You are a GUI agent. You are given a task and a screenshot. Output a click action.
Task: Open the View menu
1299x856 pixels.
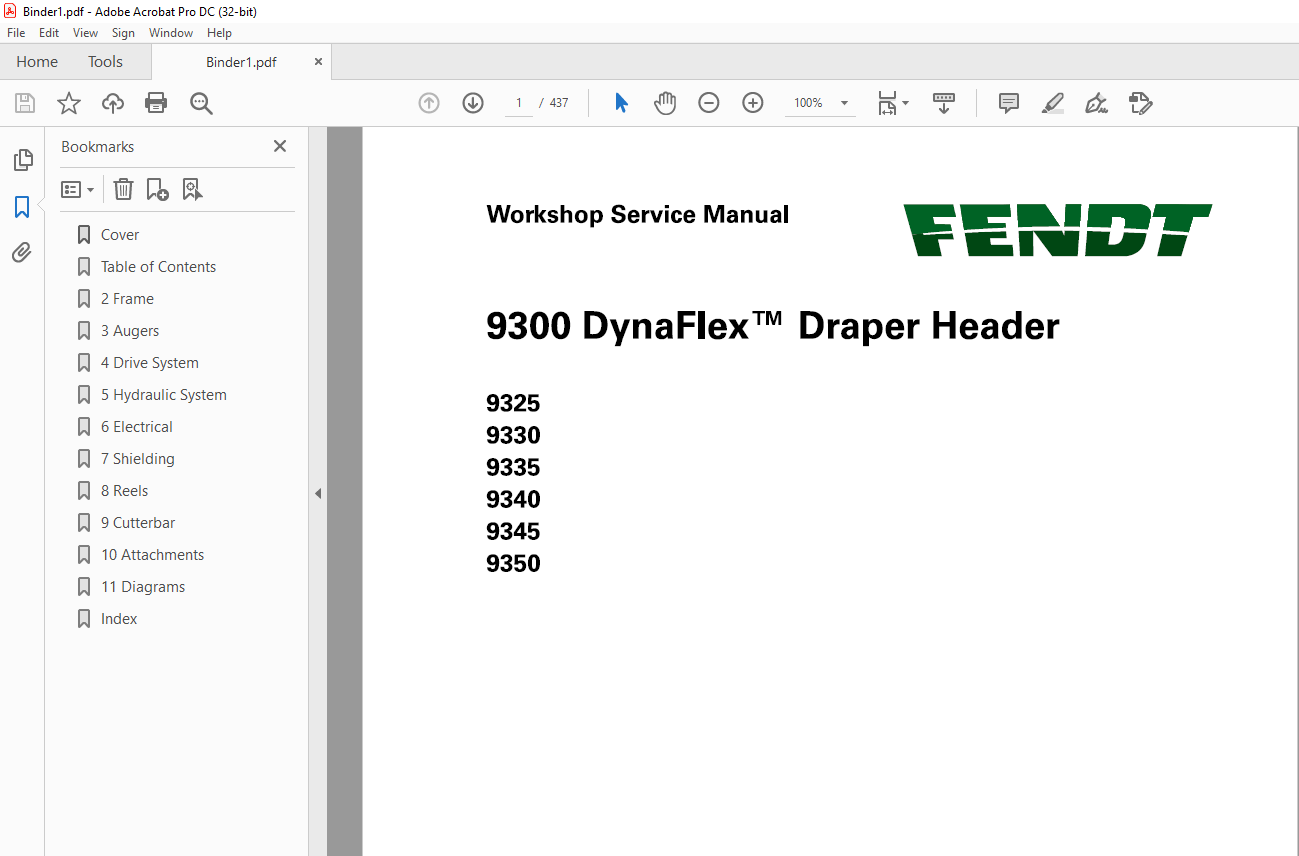[86, 33]
